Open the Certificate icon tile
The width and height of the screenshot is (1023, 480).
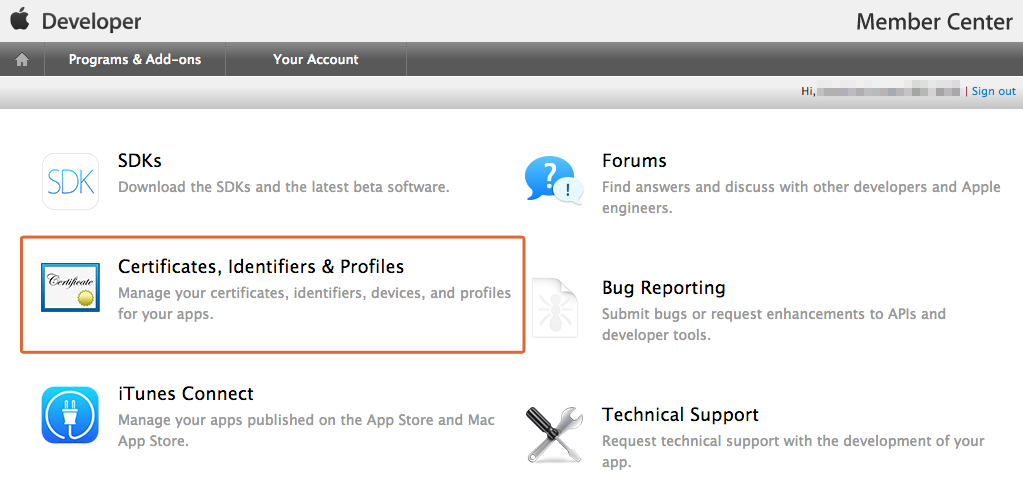[70, 288]
